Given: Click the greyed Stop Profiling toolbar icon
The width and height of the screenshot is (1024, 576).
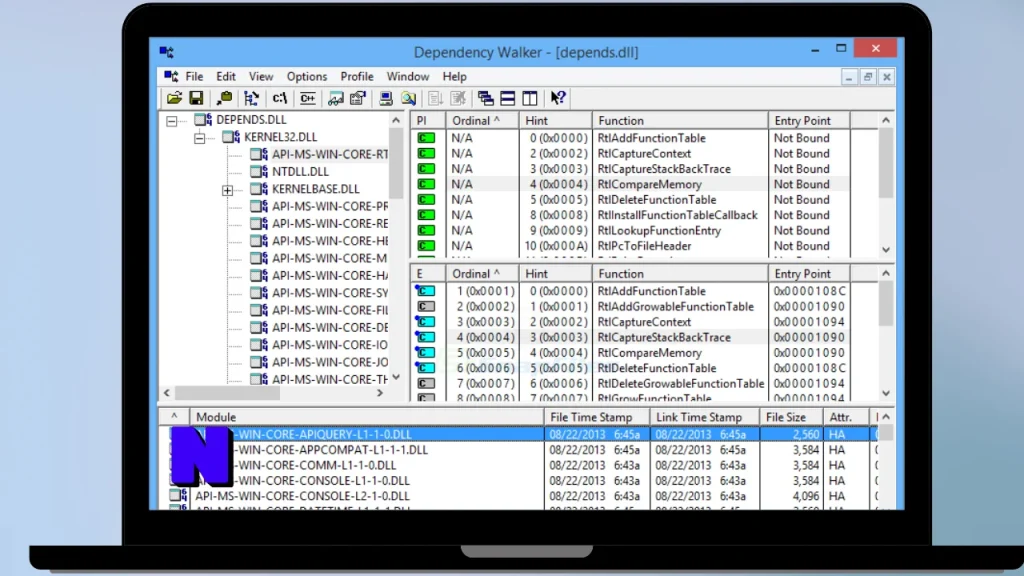Looking at the screenshot, I should point(458,98).
